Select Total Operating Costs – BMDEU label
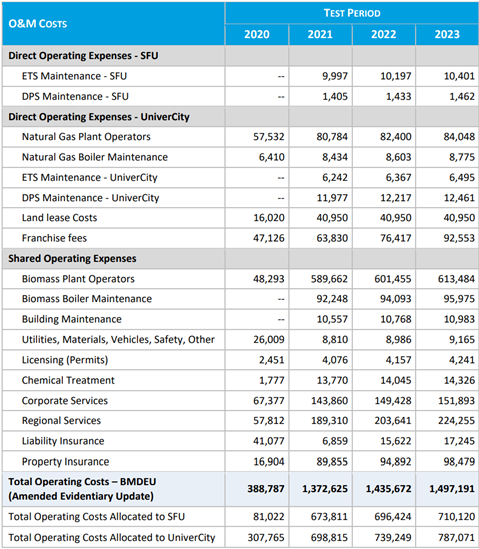The width and height of the screenshot is (479, 549). point(82,489)
